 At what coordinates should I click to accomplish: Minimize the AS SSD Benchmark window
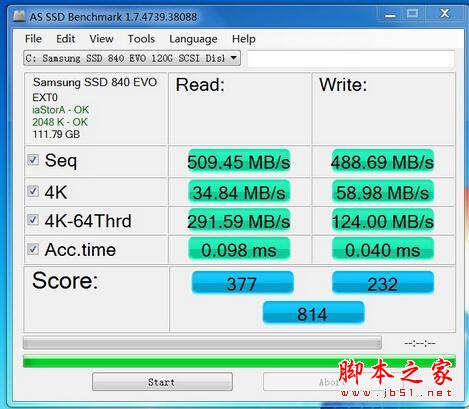(390, 15)
